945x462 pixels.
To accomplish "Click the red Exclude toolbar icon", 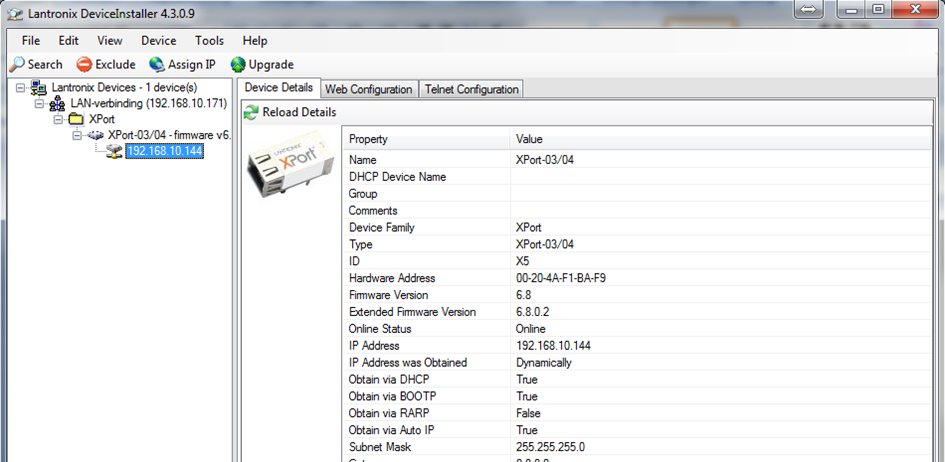I will (x=85, y=65).
